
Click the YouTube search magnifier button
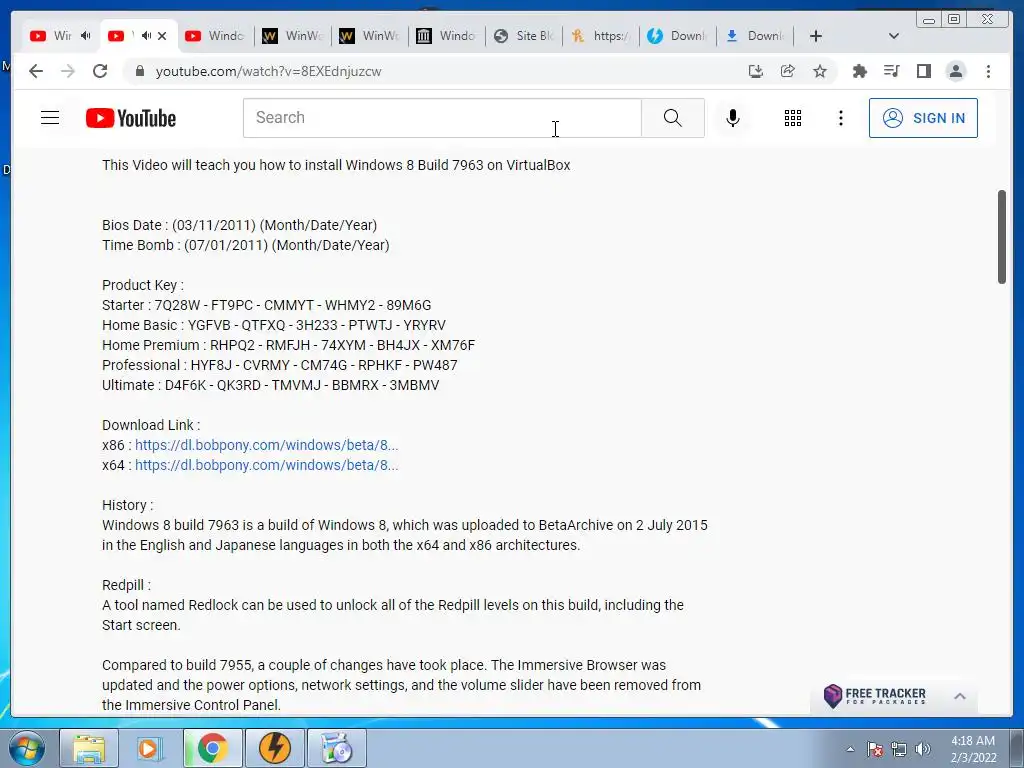pyautogui.click(x=673, y=118)
